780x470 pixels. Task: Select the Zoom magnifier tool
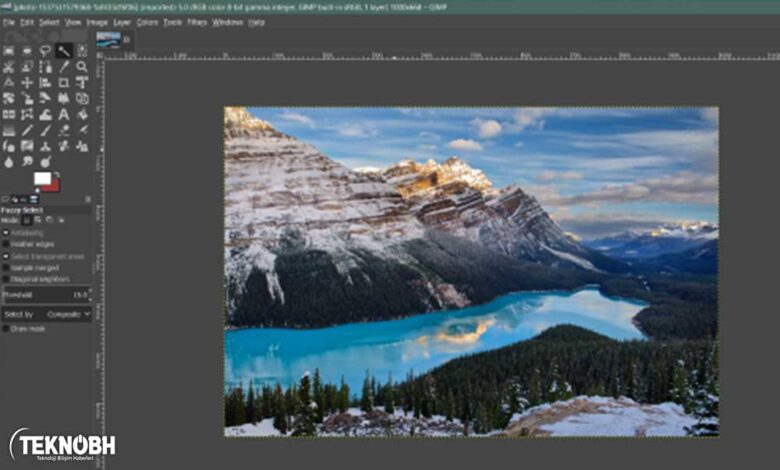[82, 67]
